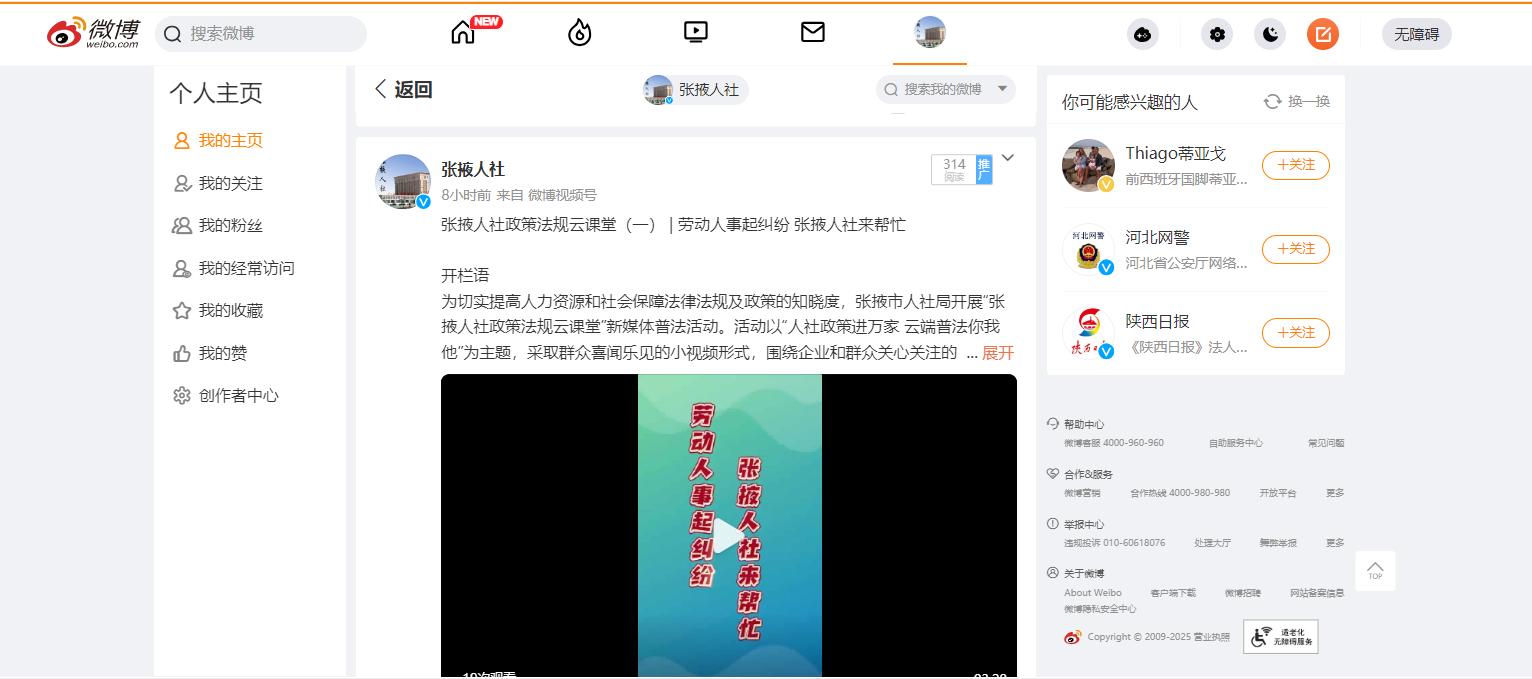This screenshot has height=679, width=1532.
Task: Open 我的收藏 in the sidebar
Action: [218, 311]
